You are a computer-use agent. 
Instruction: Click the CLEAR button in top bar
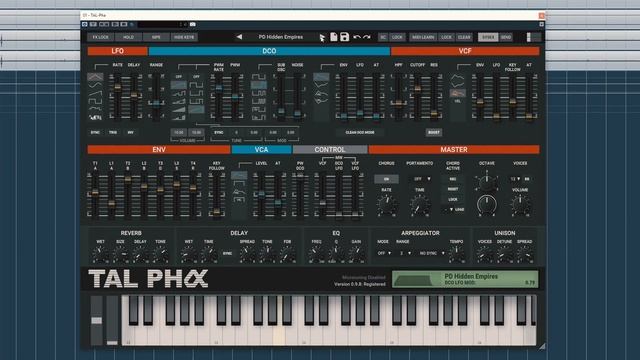click(464, 37)
